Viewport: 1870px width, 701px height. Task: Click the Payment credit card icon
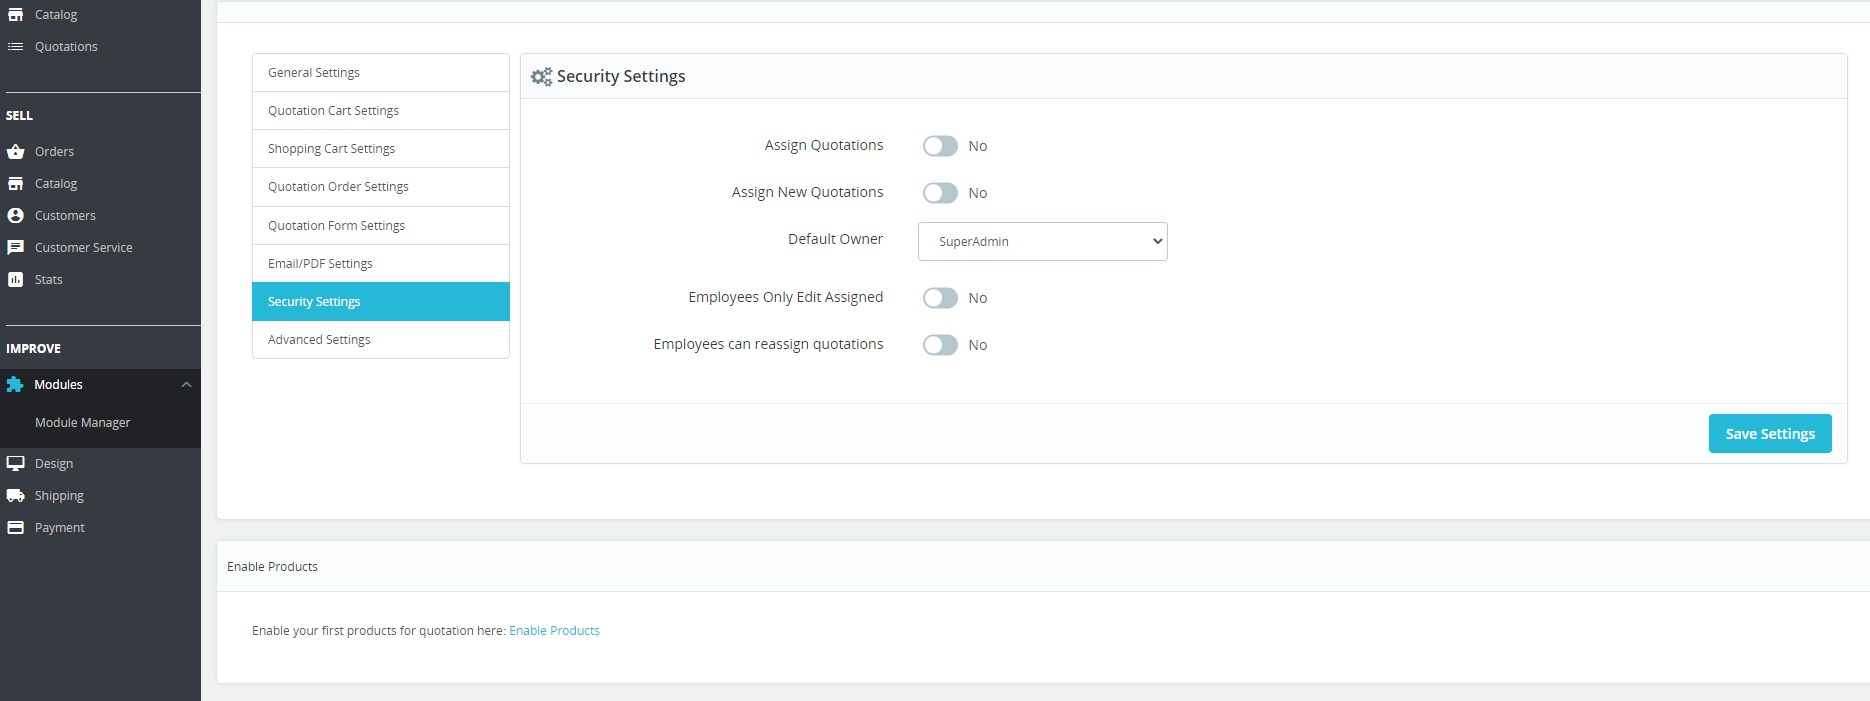15,528
